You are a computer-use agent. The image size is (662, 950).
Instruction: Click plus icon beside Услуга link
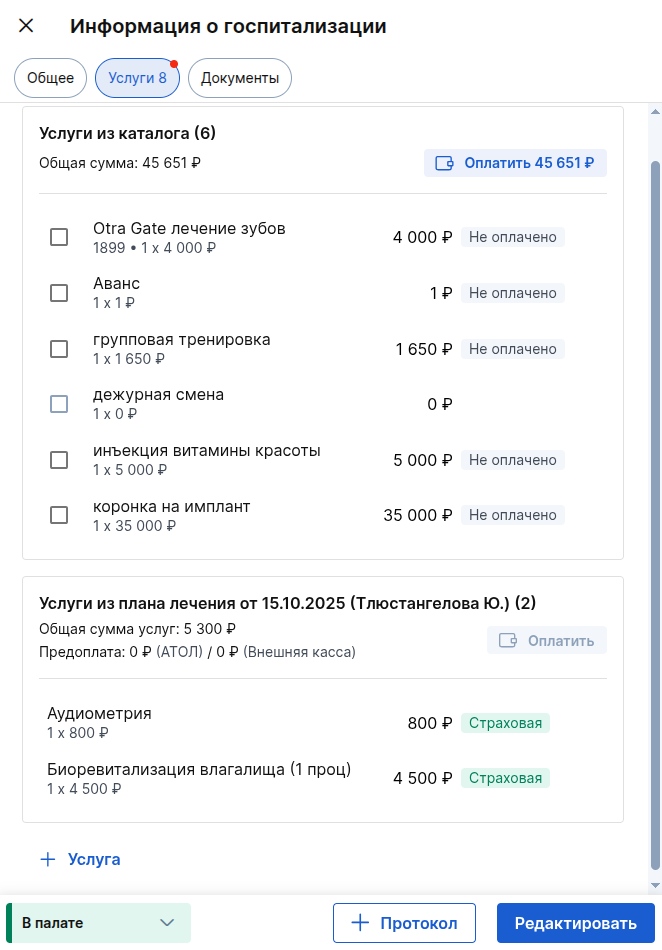click(x=47, y=859)
